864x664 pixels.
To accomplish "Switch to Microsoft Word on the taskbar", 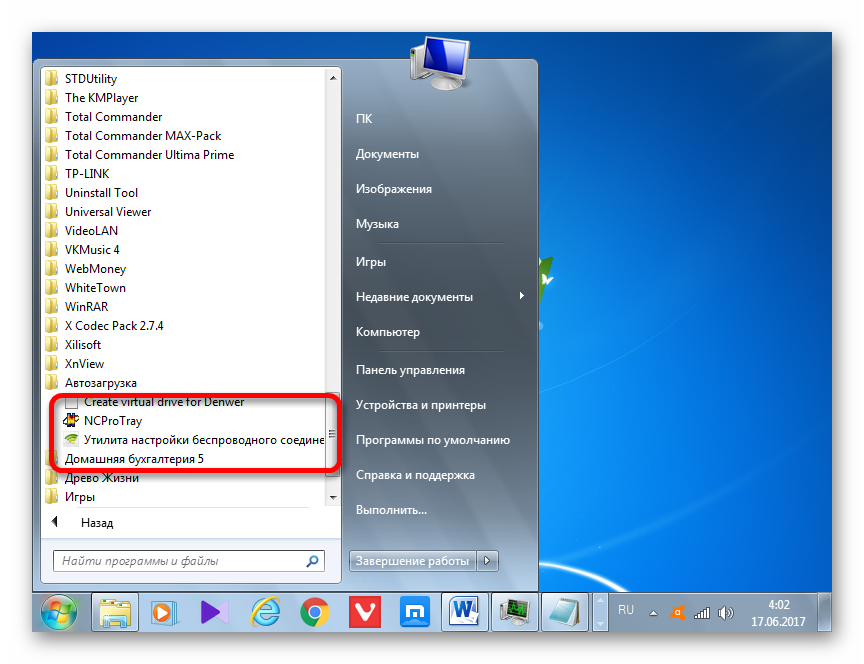I will pos(465,612).
